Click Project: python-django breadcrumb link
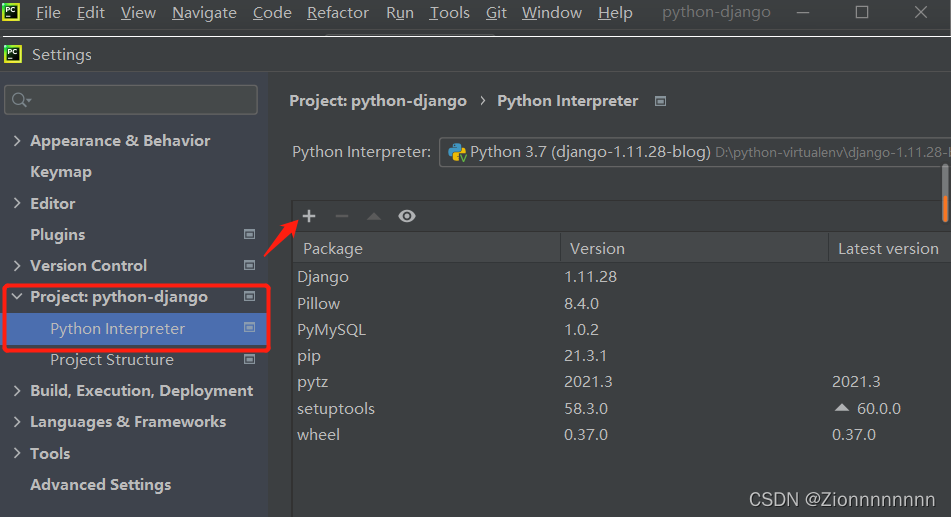Image resolution: width=951 pixels, height=517 pixels. click(x=378, y=101)
